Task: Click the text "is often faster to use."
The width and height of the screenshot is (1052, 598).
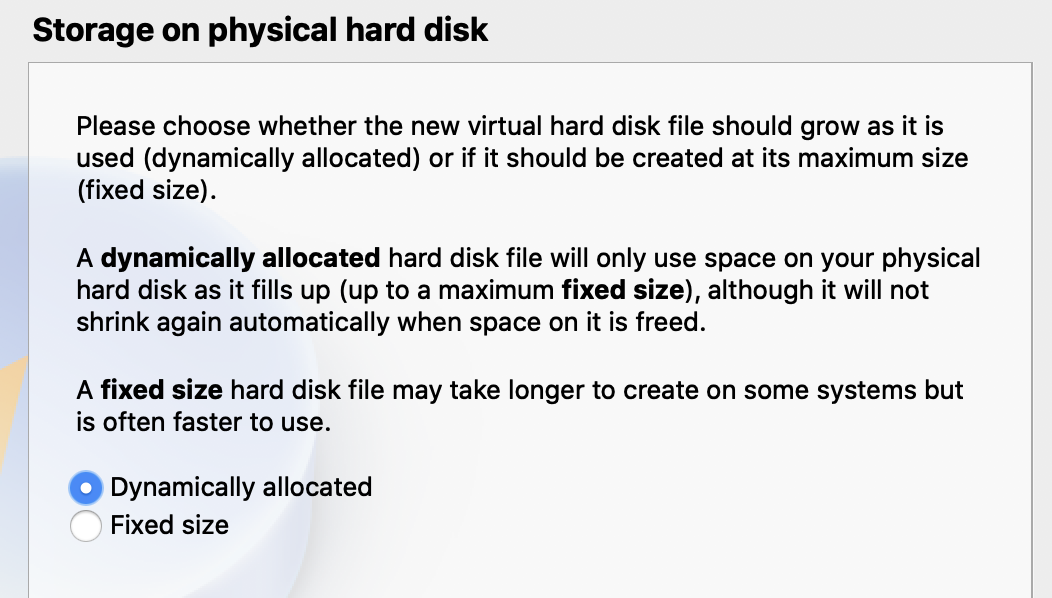Action: [203, 422]
